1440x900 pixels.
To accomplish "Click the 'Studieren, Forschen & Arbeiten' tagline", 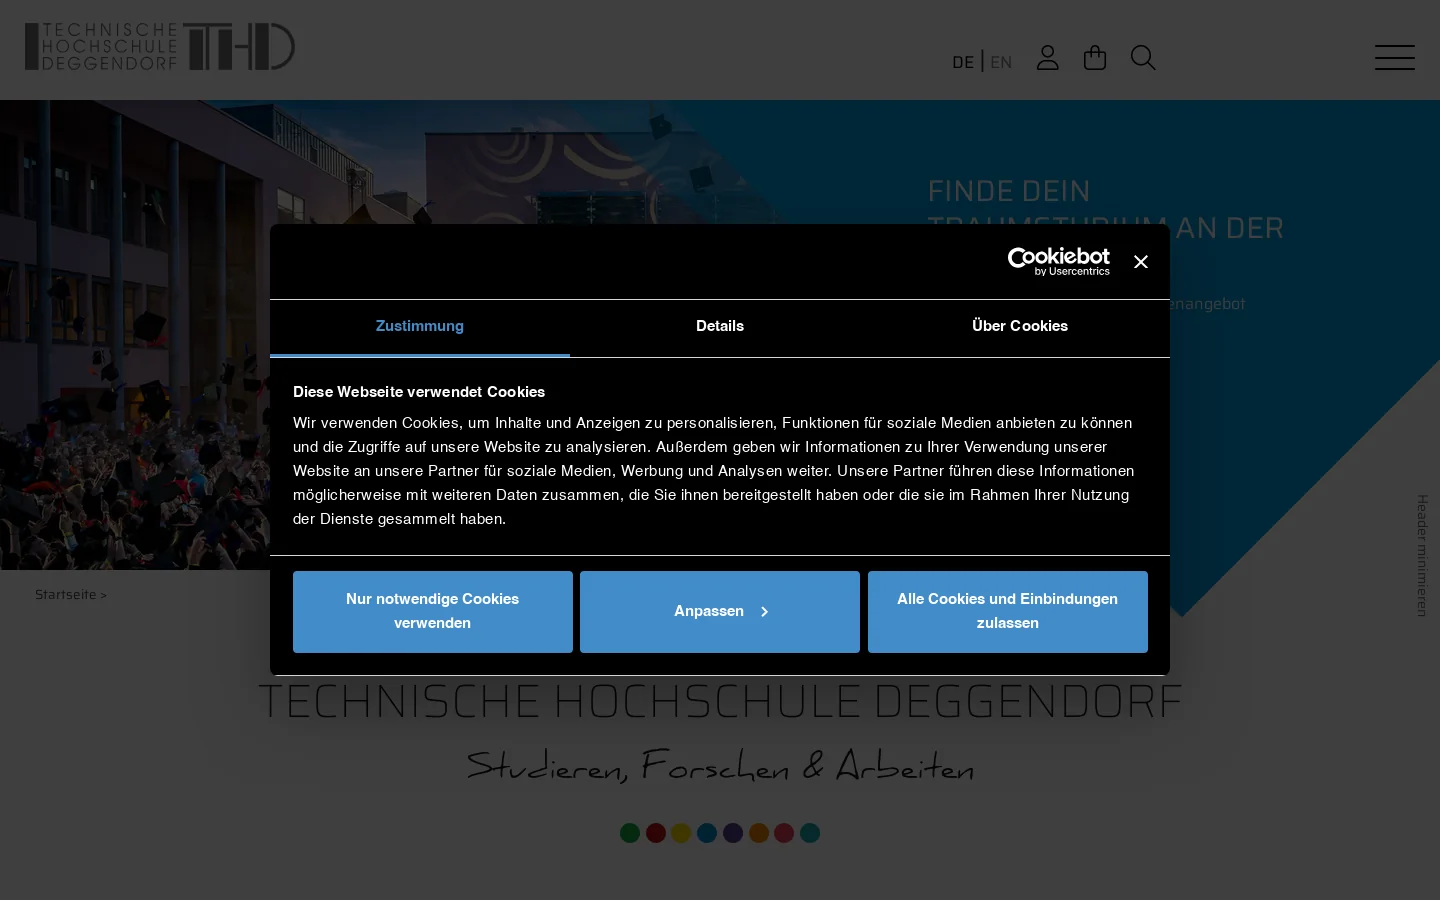I will coord(720,766).
